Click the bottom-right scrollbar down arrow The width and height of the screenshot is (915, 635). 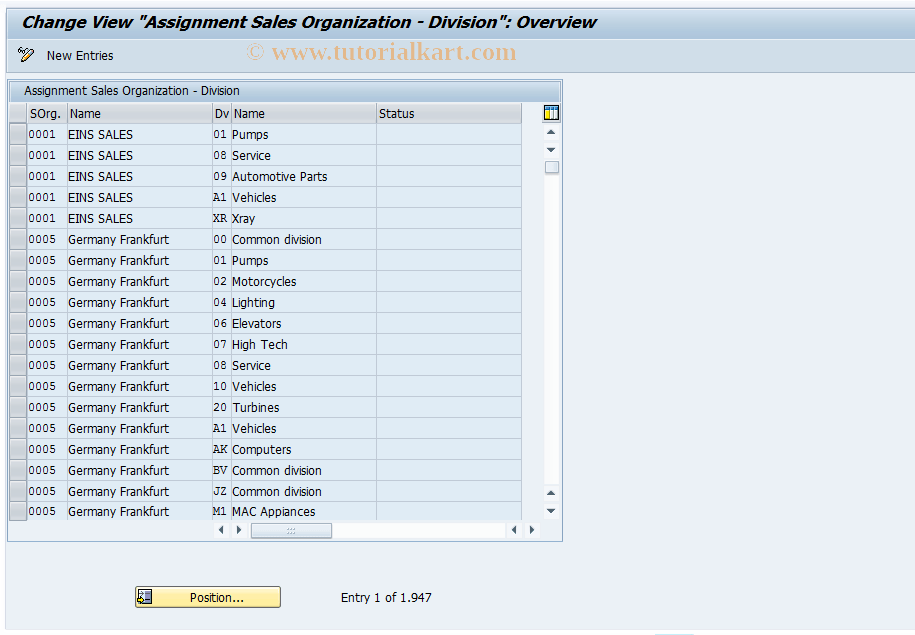(x=550, y=510)
